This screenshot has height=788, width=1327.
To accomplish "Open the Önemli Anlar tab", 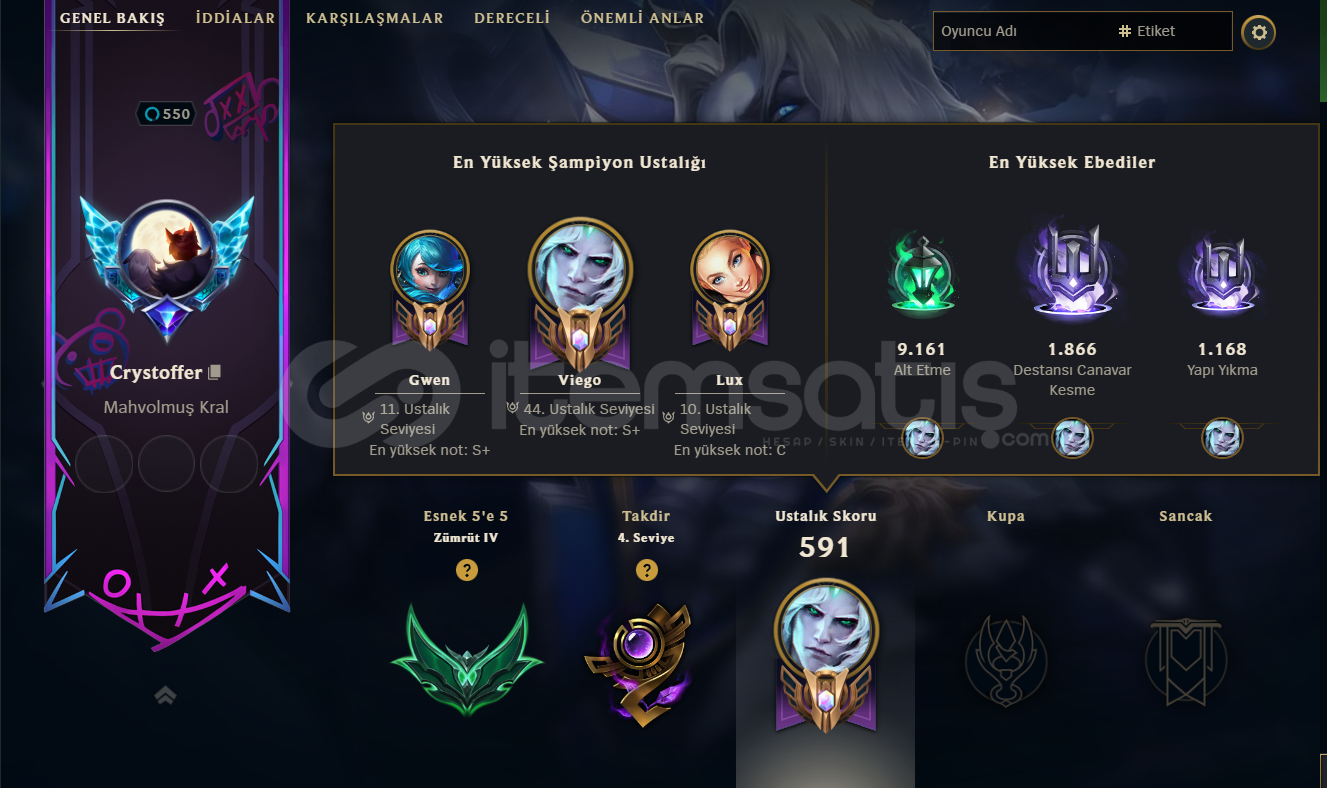I will click(642, 18).
